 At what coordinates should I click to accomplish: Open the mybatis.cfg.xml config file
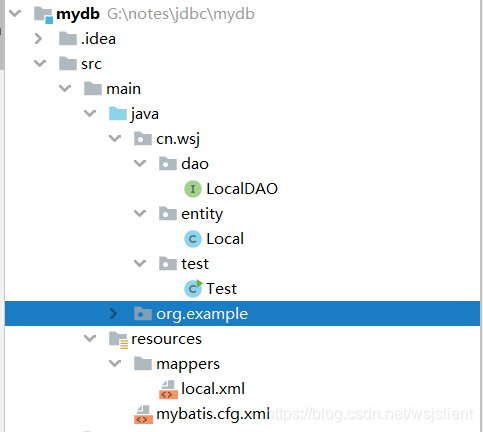coord(213,414)
